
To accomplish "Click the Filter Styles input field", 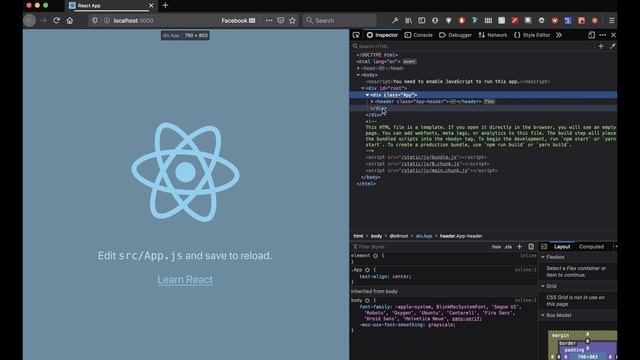I will pyautogui.click(x=420, y=247).
